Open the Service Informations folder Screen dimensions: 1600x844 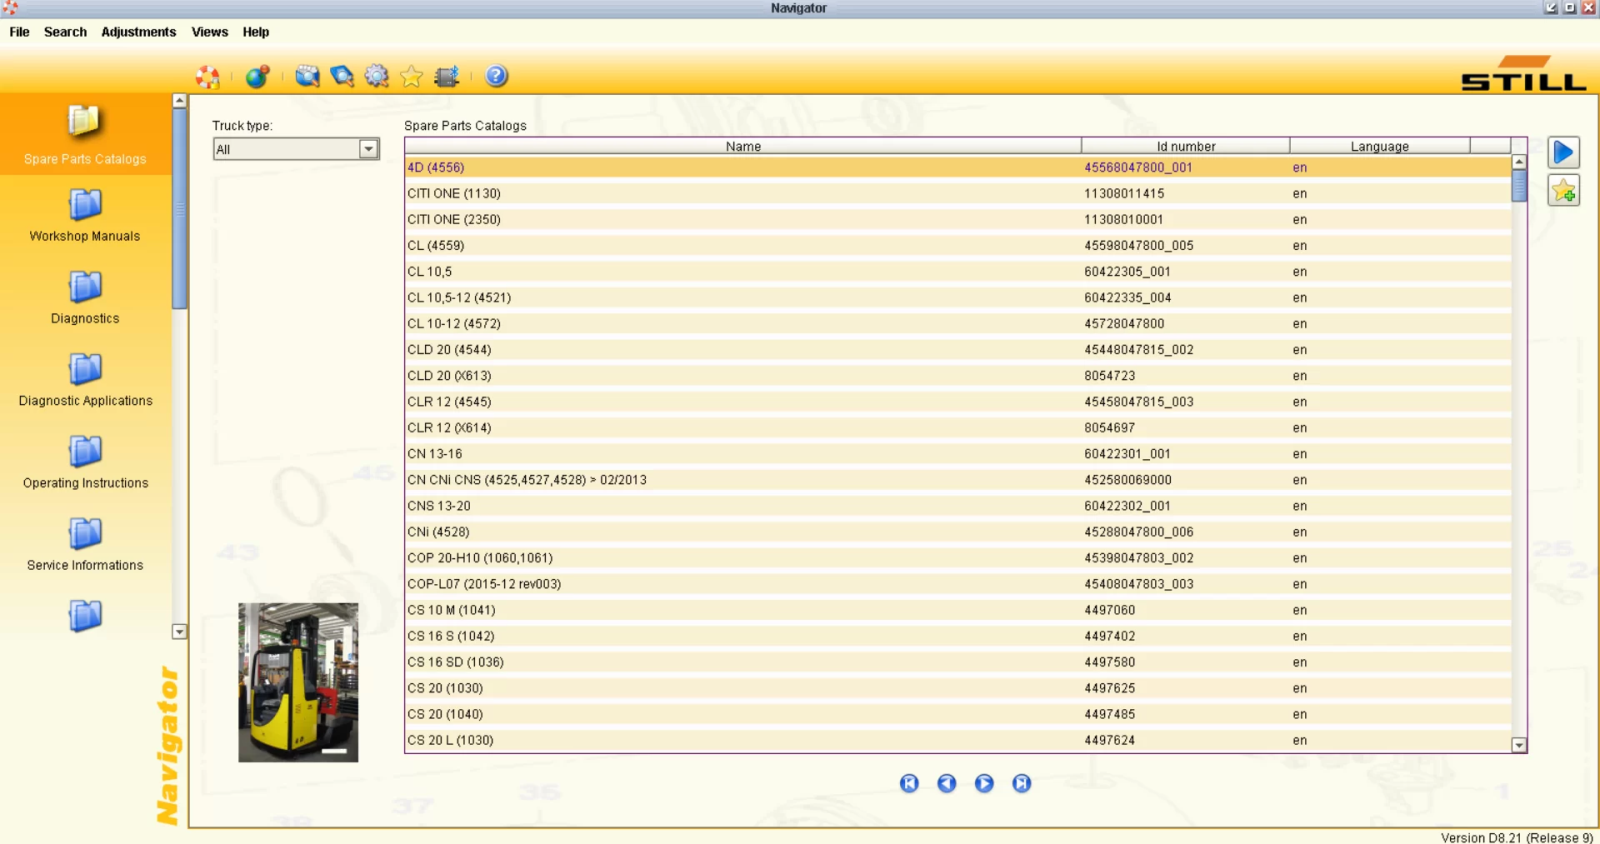(x=85, y=544)
